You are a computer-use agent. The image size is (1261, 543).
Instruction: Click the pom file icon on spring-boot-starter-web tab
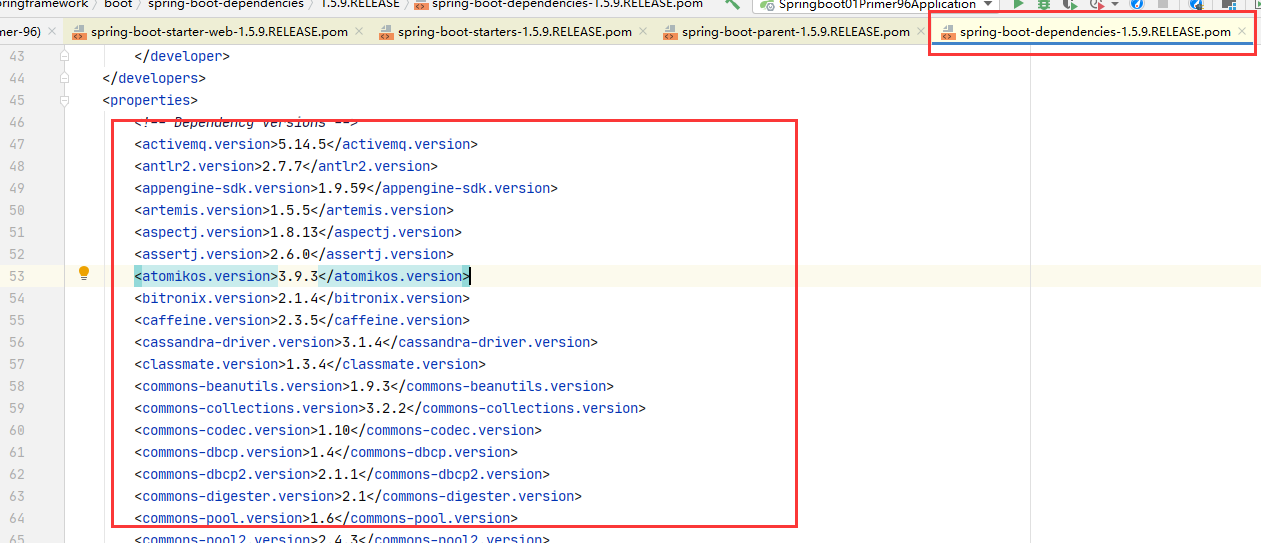click(x=79, y=32)
